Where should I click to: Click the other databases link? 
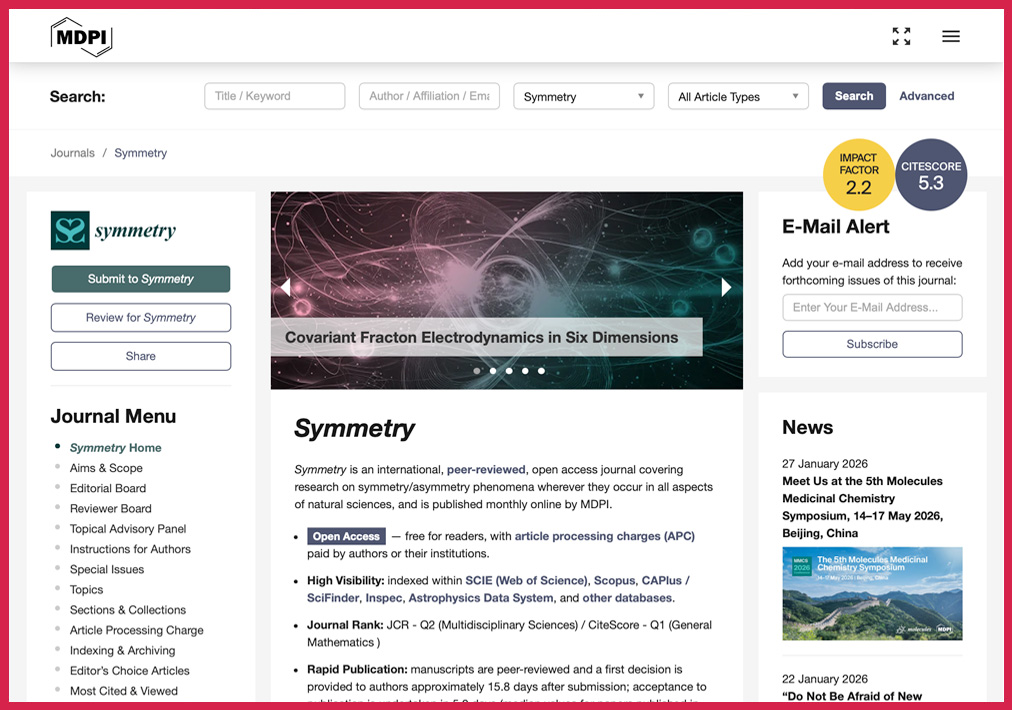click(627, 598)
